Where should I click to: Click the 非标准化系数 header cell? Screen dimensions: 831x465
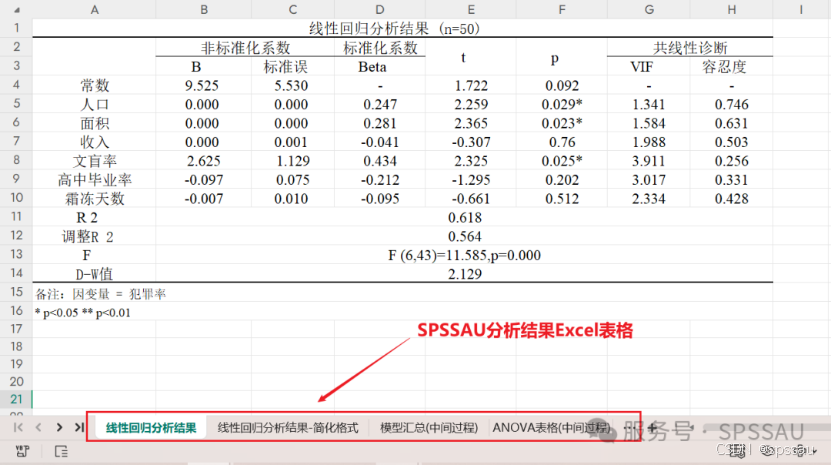245,48
